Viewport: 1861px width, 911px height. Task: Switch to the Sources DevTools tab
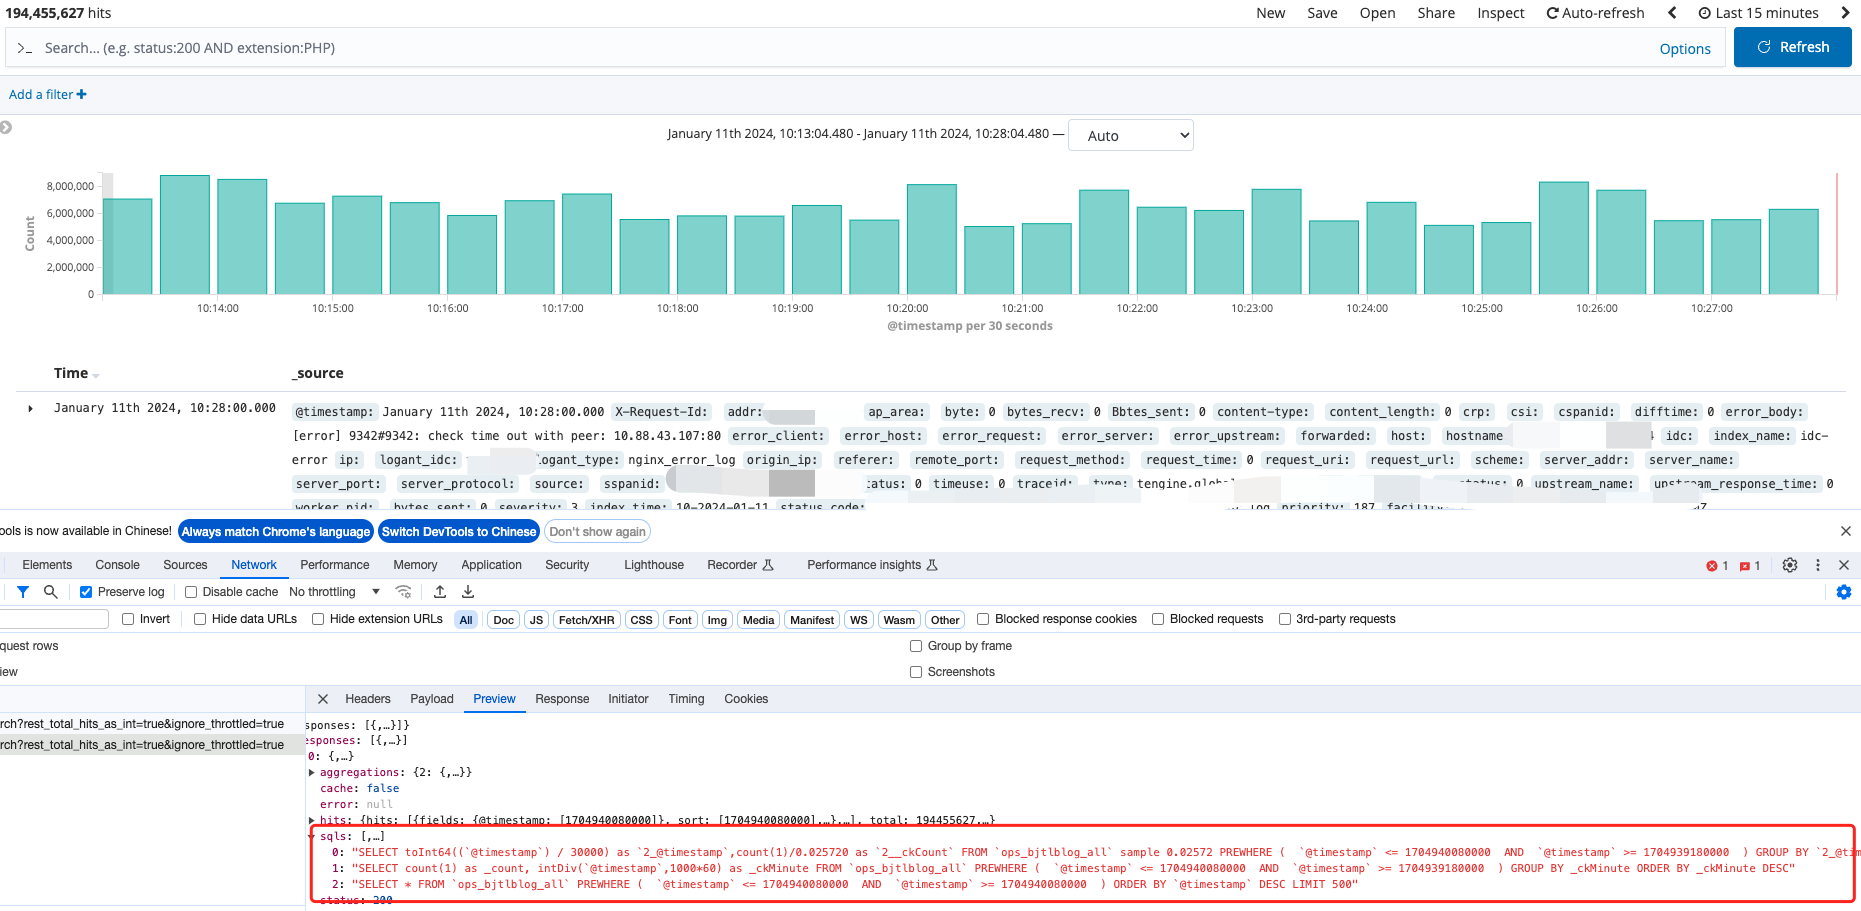185,565
